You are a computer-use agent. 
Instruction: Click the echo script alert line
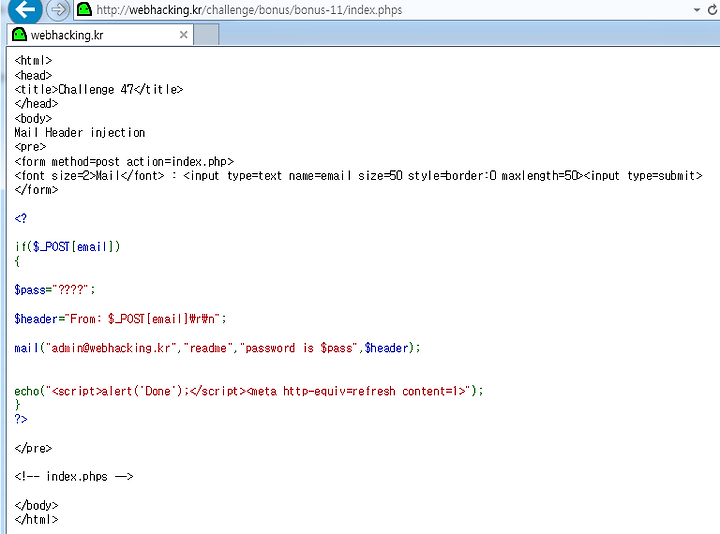pos(248,391)
